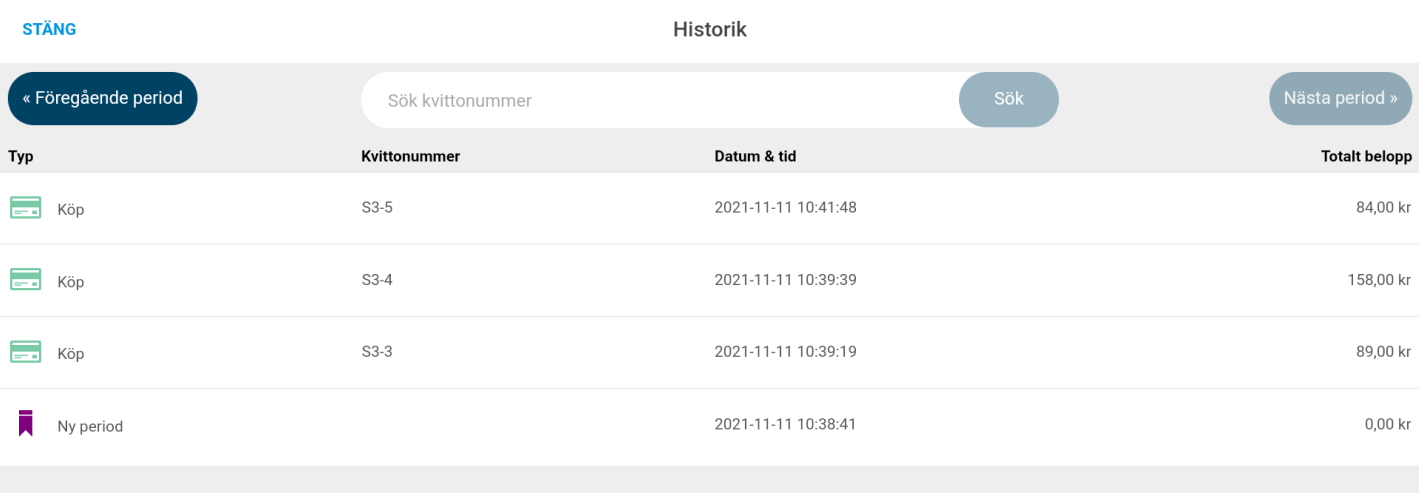Select receipt number S3-4
1419x493 pixels.
377,280
